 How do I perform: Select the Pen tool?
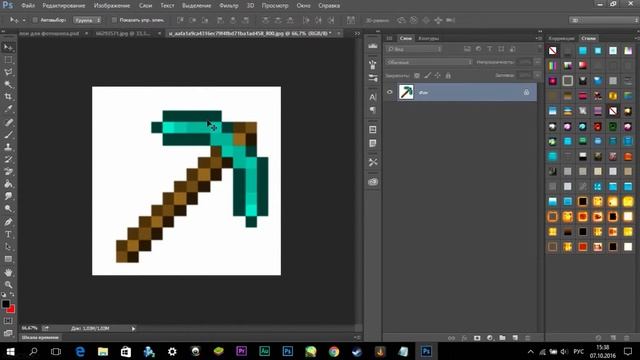(8, 222)
